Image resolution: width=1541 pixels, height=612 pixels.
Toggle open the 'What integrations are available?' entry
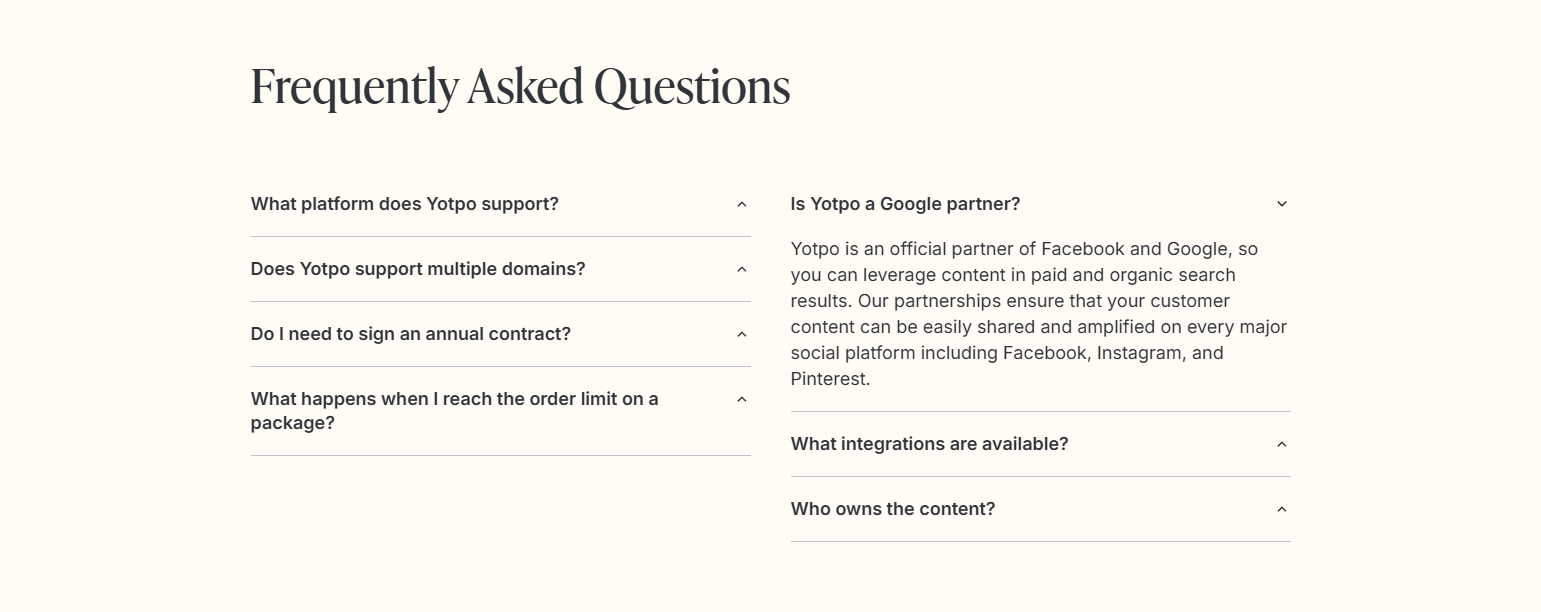click(930, 443)
